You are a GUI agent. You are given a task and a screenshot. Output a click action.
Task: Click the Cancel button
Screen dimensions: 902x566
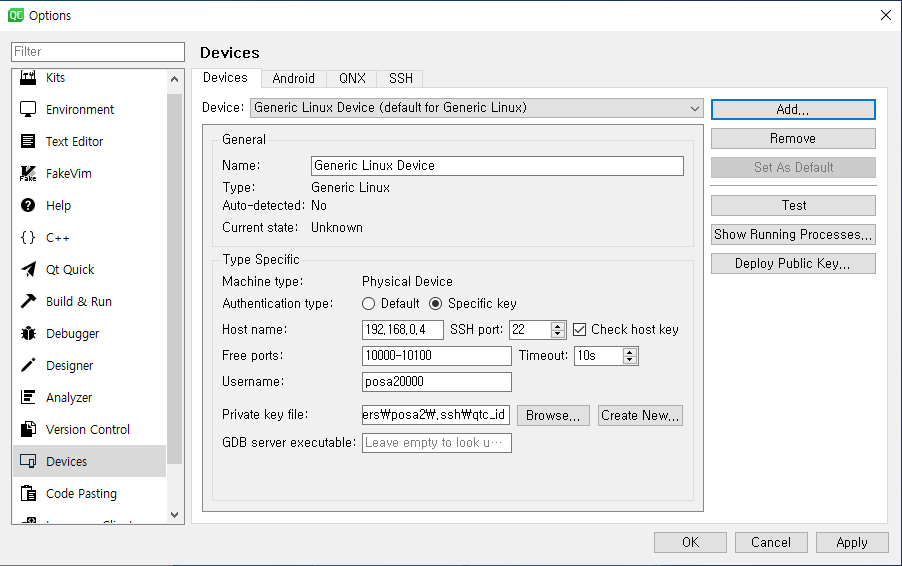[x=771, y=542]
